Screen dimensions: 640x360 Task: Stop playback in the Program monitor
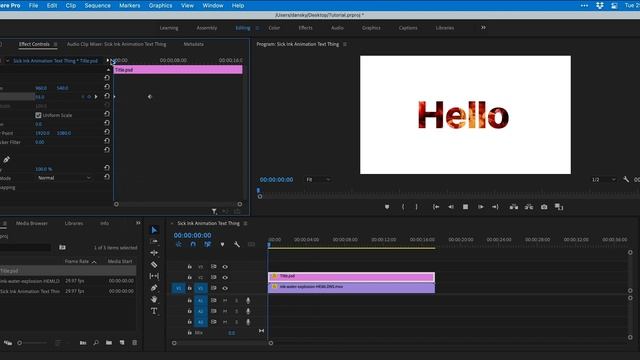465,207
